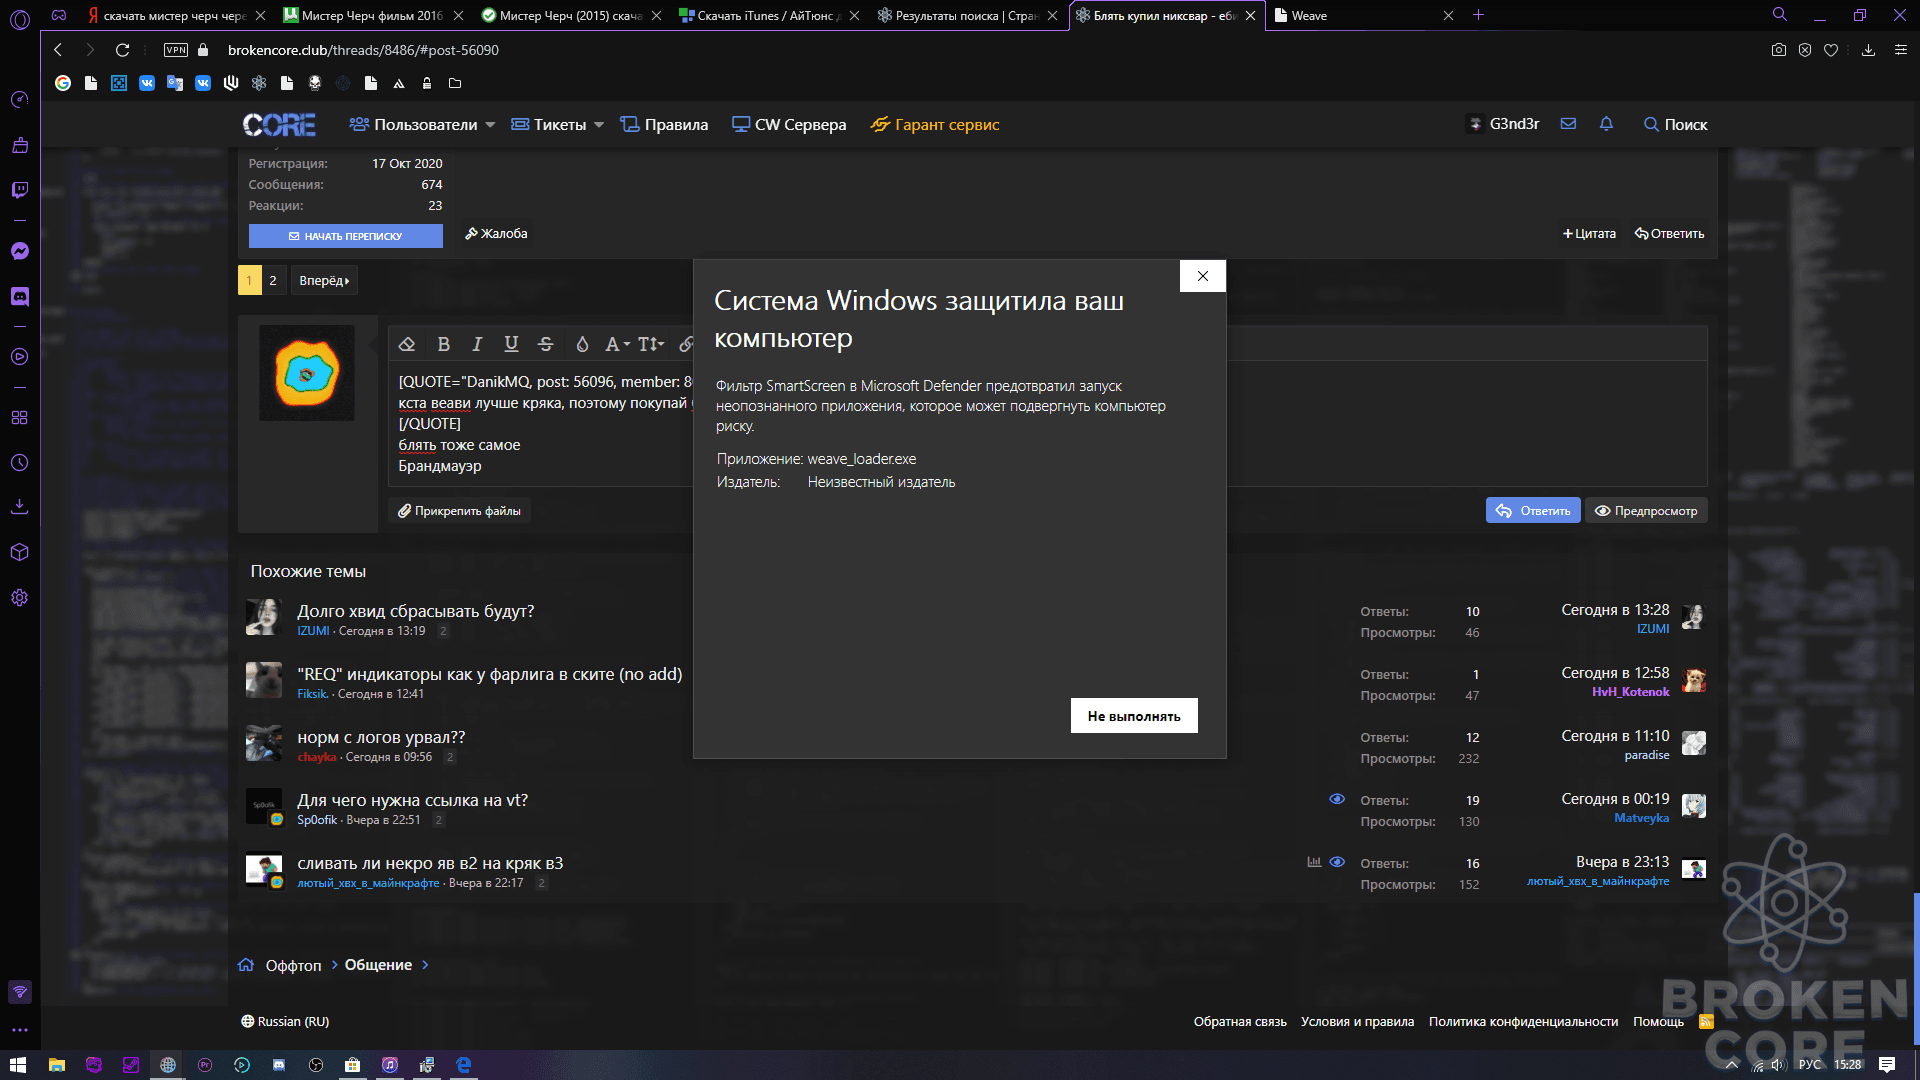Open Правила navigation item
This screenshot has width=1920, height=1080.
[x=664, y=125]
